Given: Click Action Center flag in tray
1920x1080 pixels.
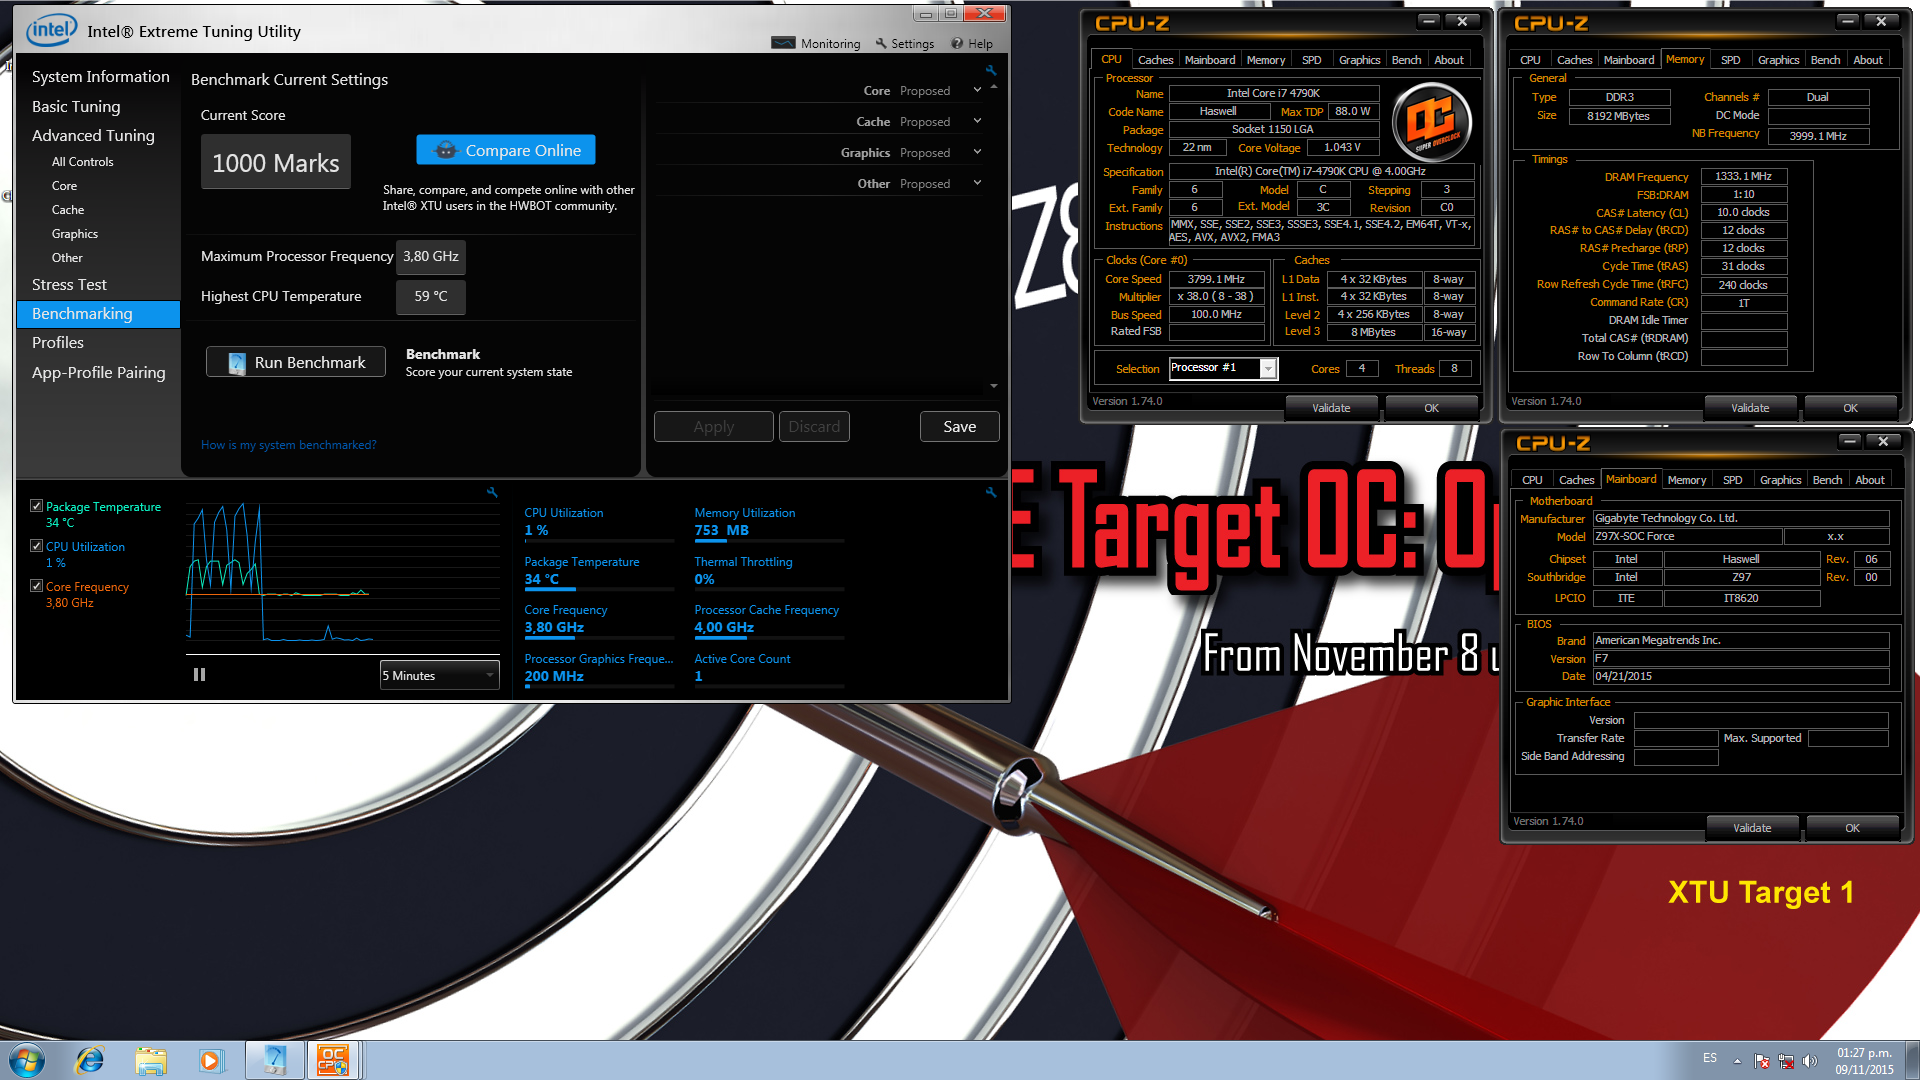Looking at the screenshot, I should [1762, 1061].
